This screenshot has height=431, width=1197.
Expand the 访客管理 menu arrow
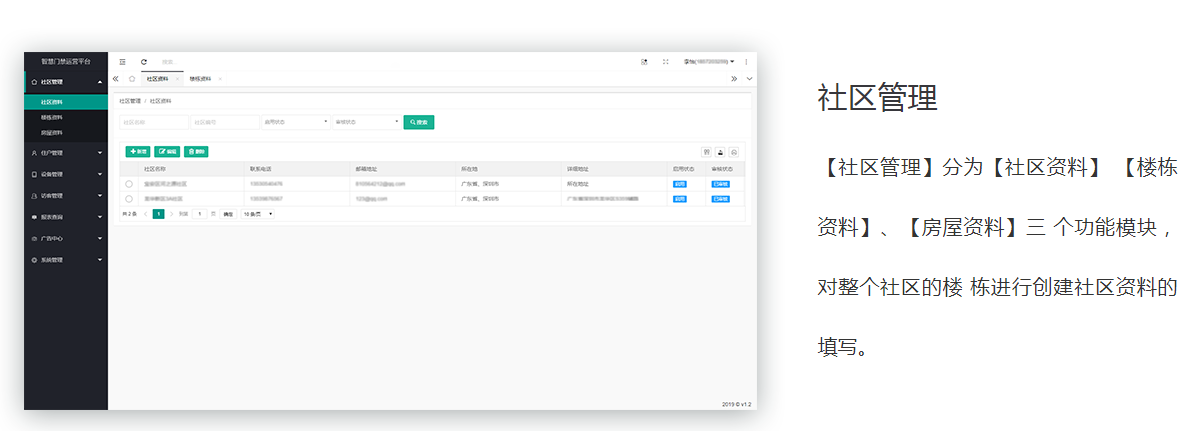point(100,195)
